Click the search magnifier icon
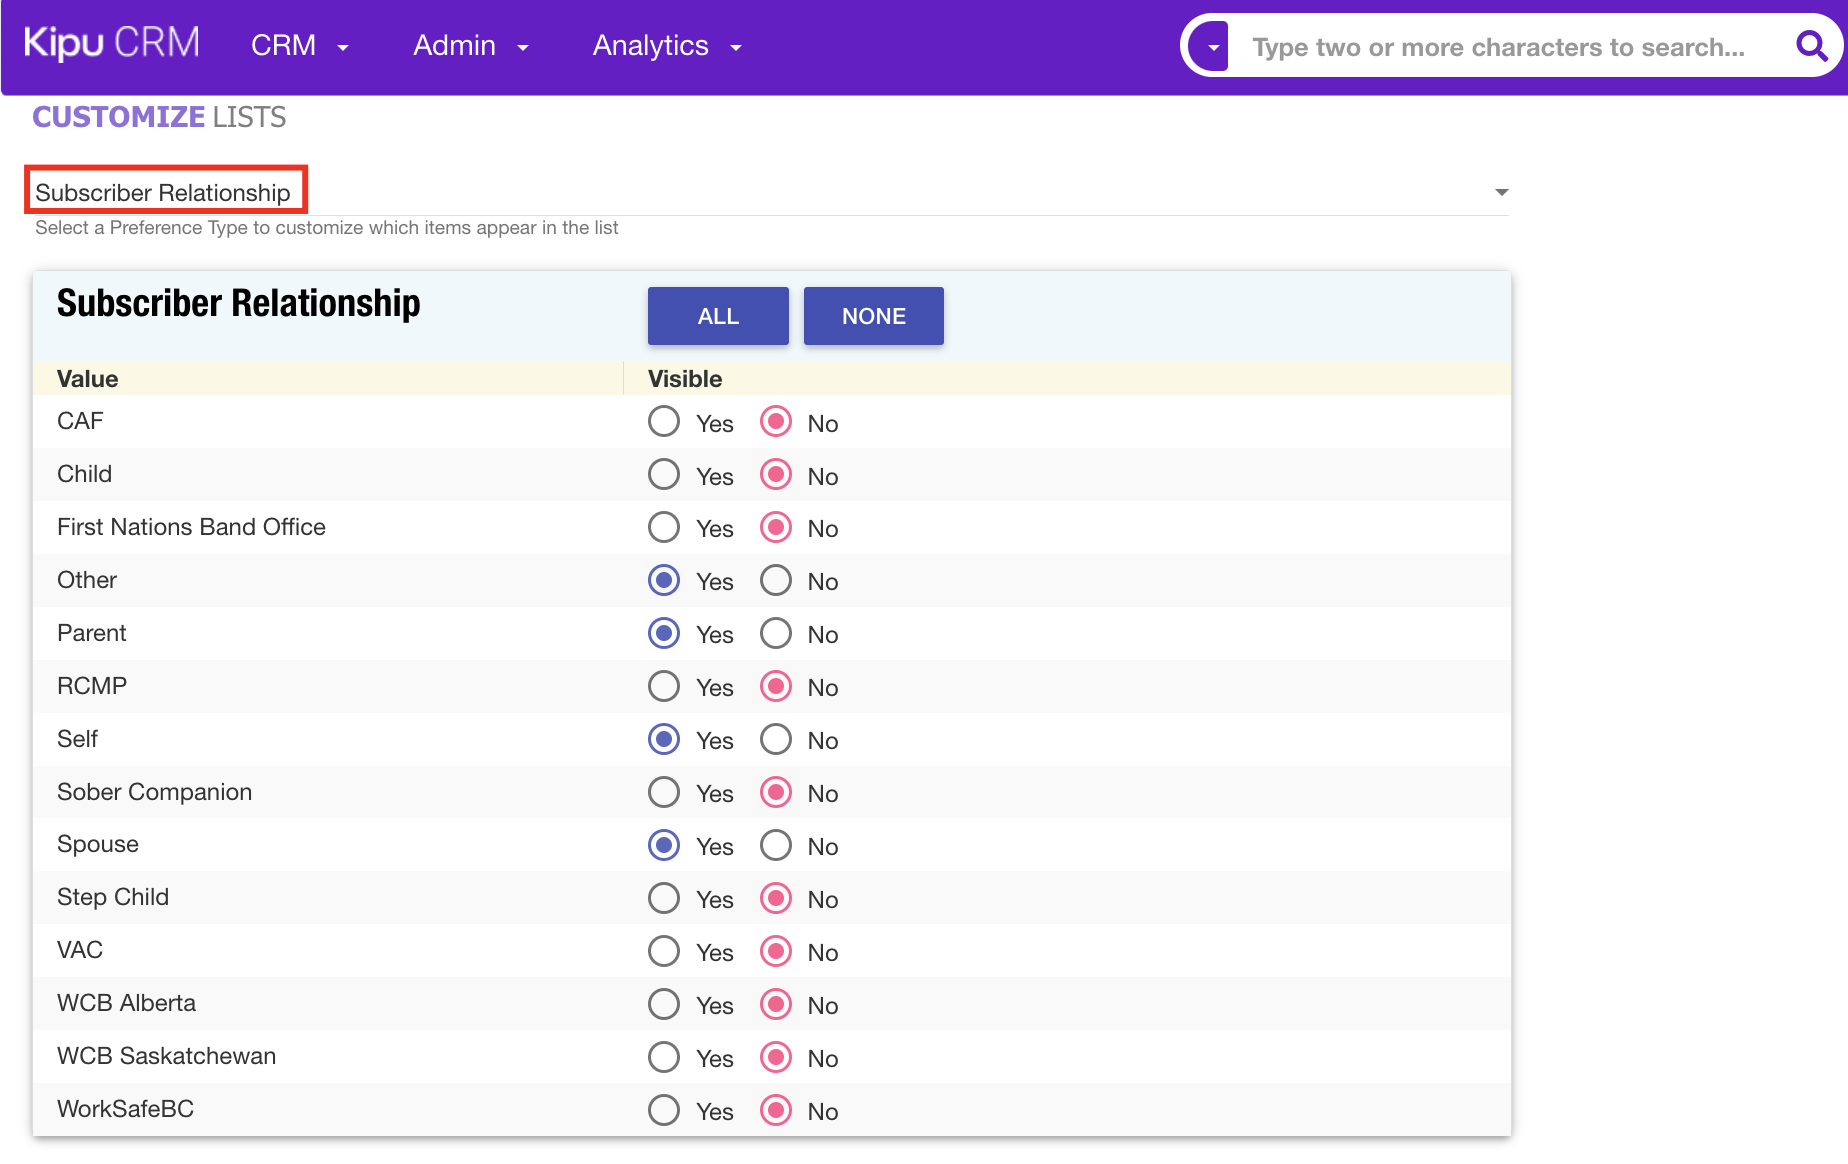This screenshot has width=1848, height=1164. pyautogui.click(x=1811, y=46)
